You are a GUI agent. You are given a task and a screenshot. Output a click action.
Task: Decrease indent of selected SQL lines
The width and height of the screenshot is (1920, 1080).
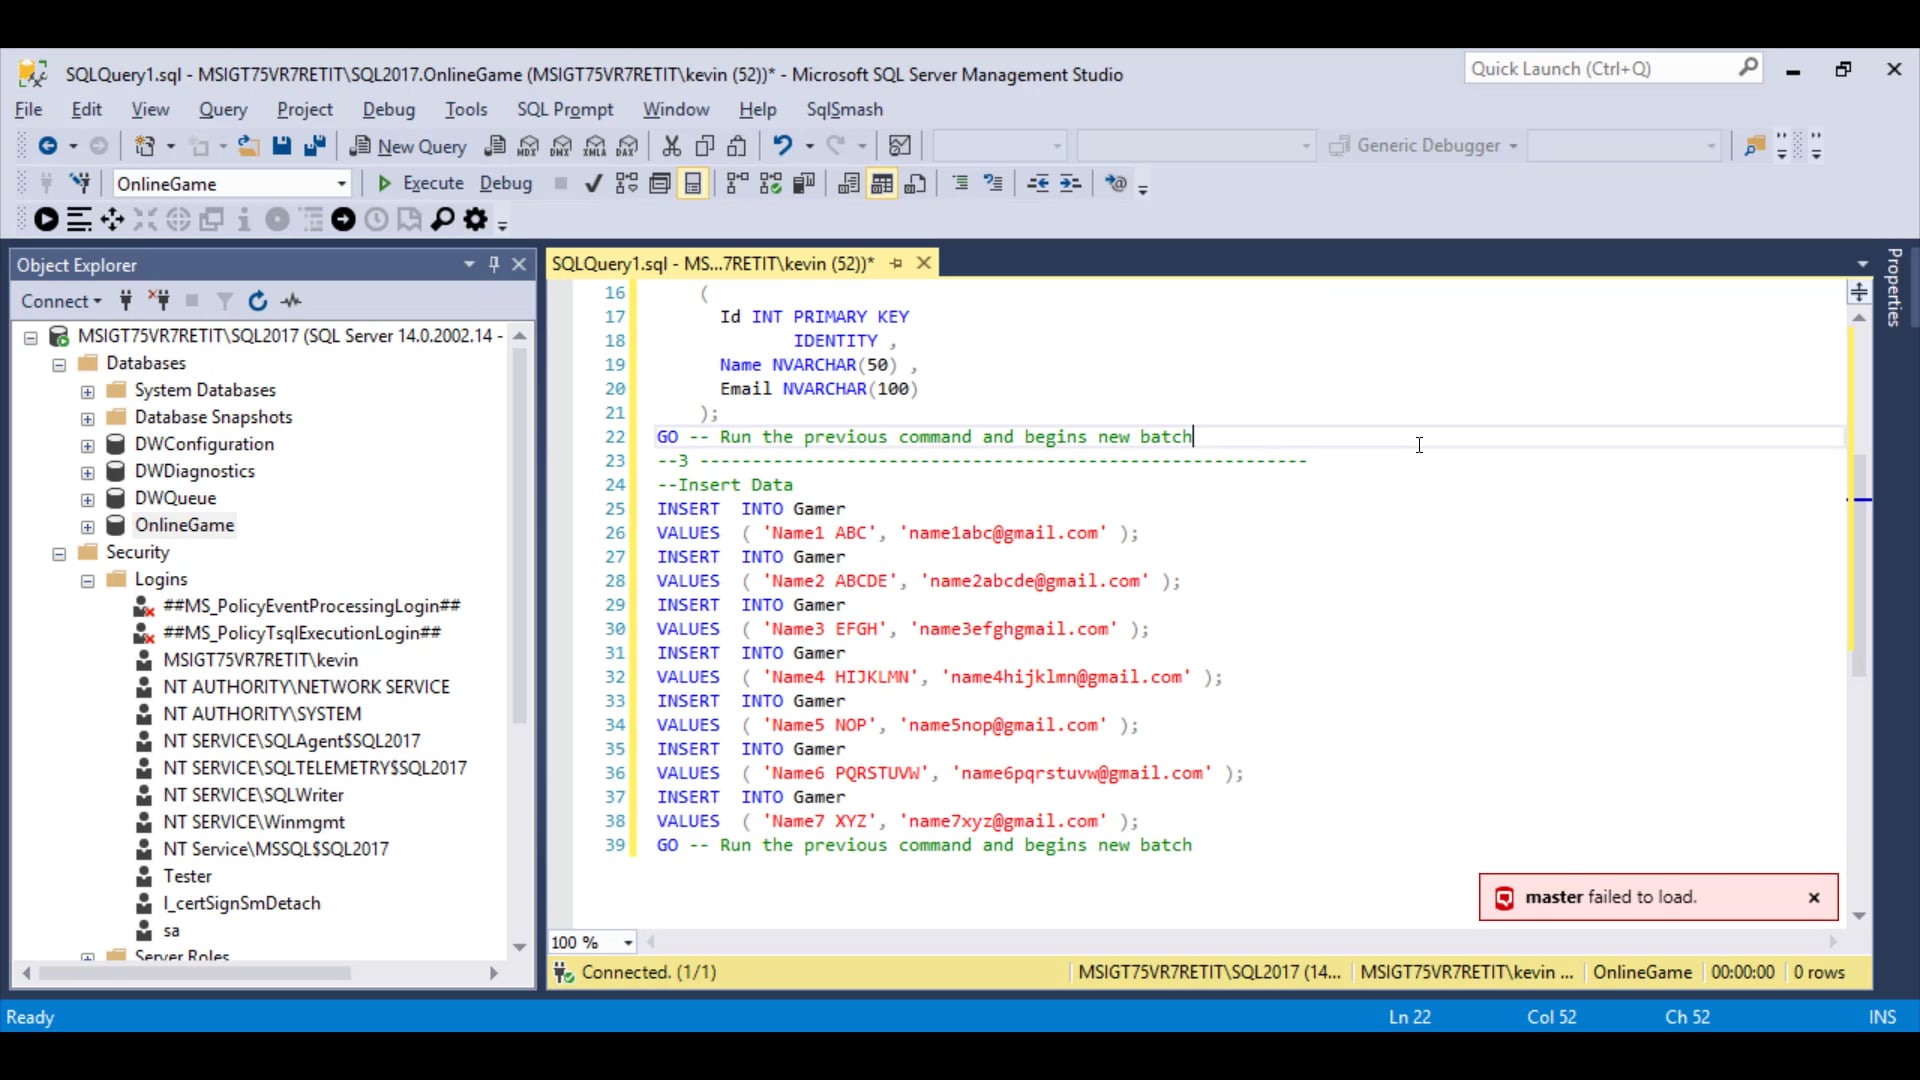tap(1038, 183)
